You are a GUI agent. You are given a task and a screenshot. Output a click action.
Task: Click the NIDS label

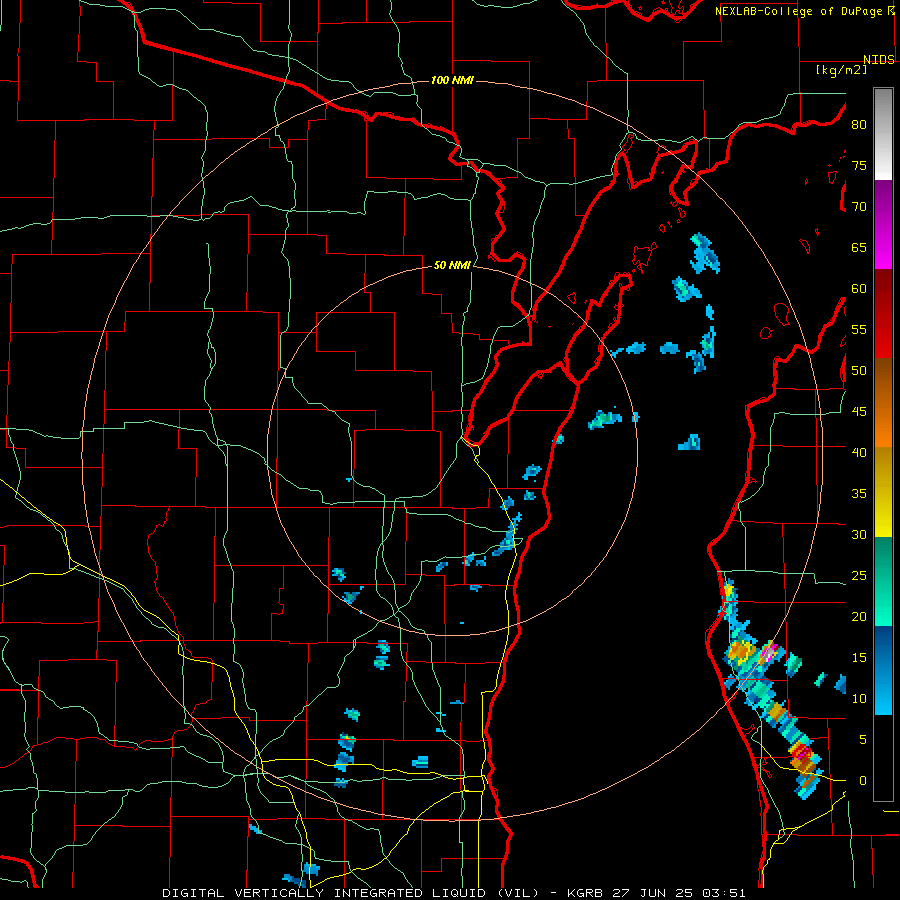click(879, 59)
